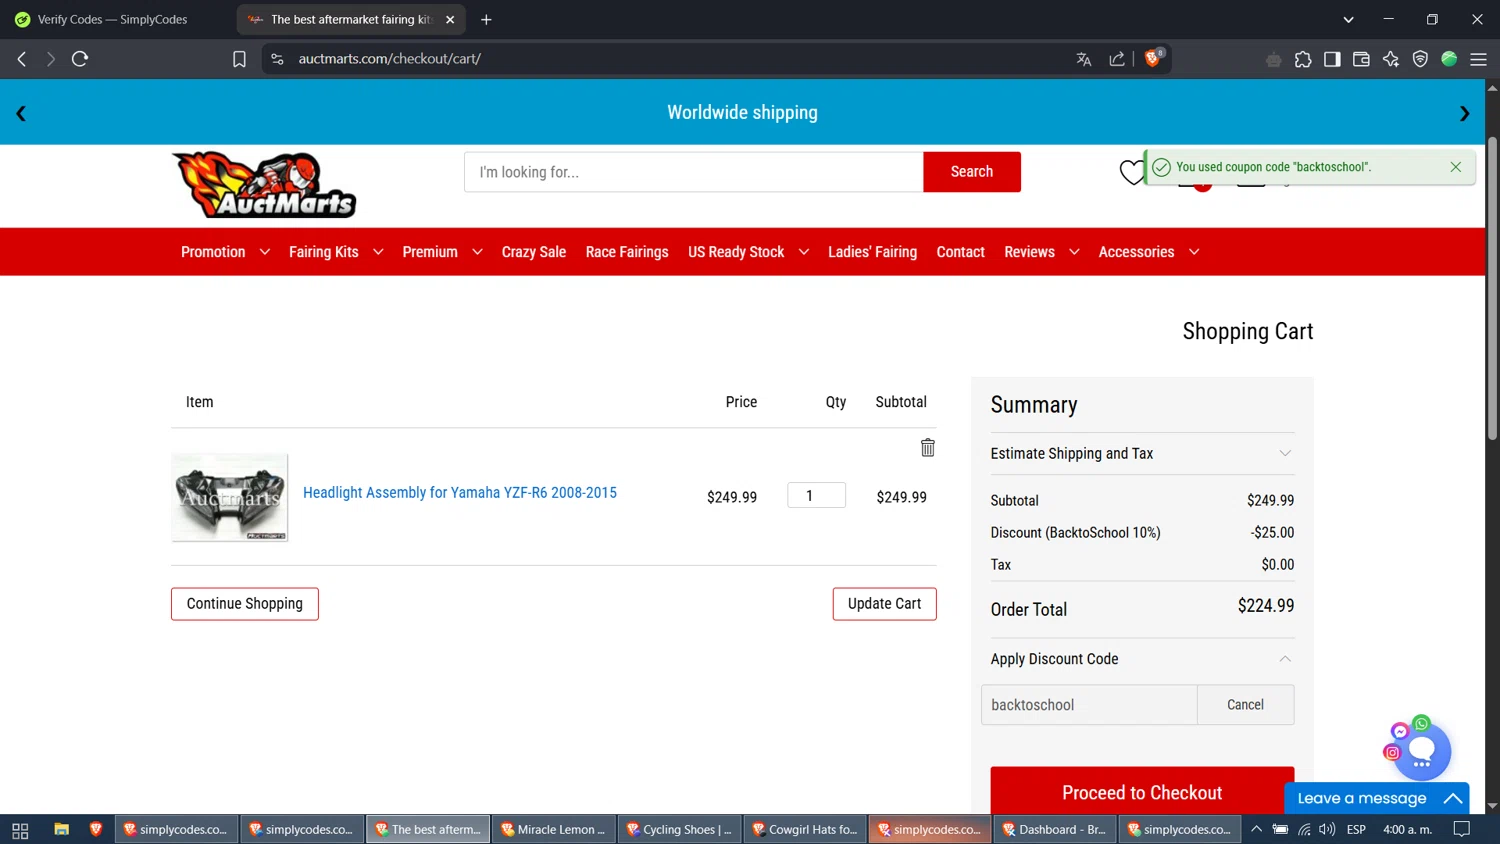Viewport: 1500px width, 844px height.
Task: Click the AuctMarts logo
Action: pos(264,185)
